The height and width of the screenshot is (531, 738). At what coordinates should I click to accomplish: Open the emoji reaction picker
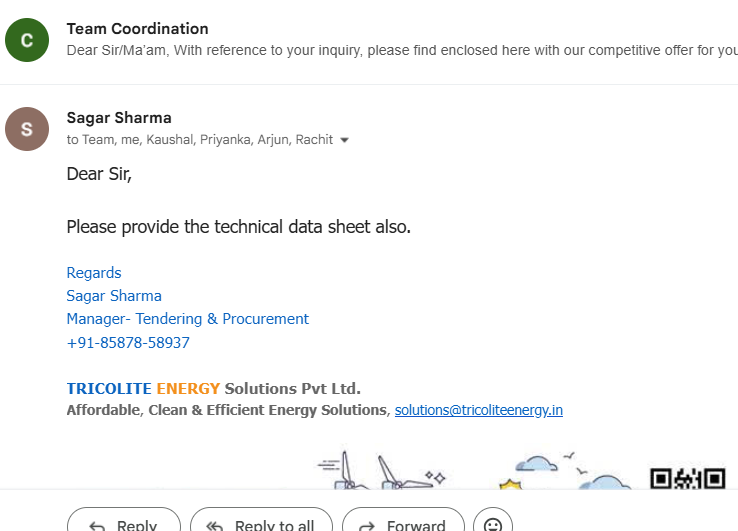pyautogui.click(x=493, y=522)
